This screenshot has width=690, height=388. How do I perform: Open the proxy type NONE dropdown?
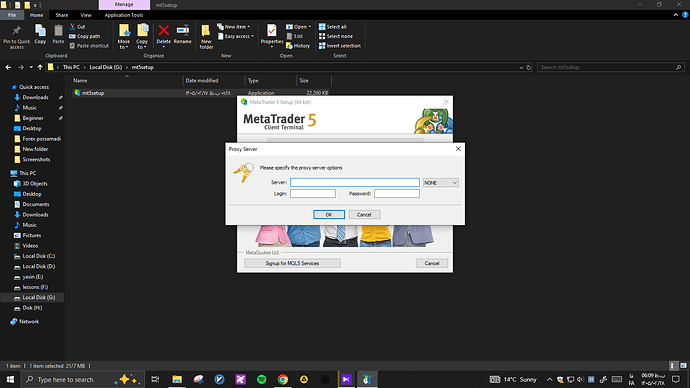440,183
